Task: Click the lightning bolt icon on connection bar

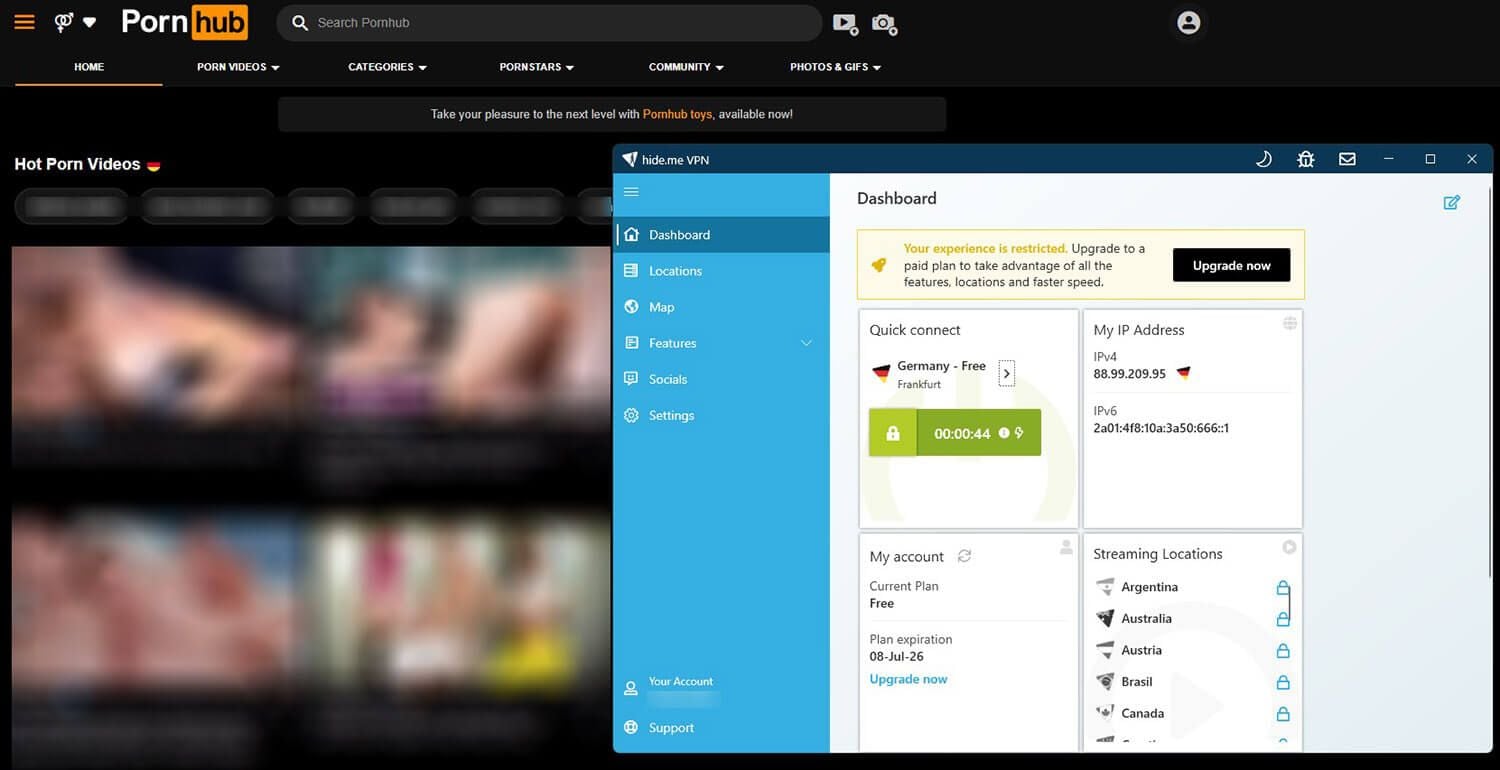Action: click(x=1019, y=433)
